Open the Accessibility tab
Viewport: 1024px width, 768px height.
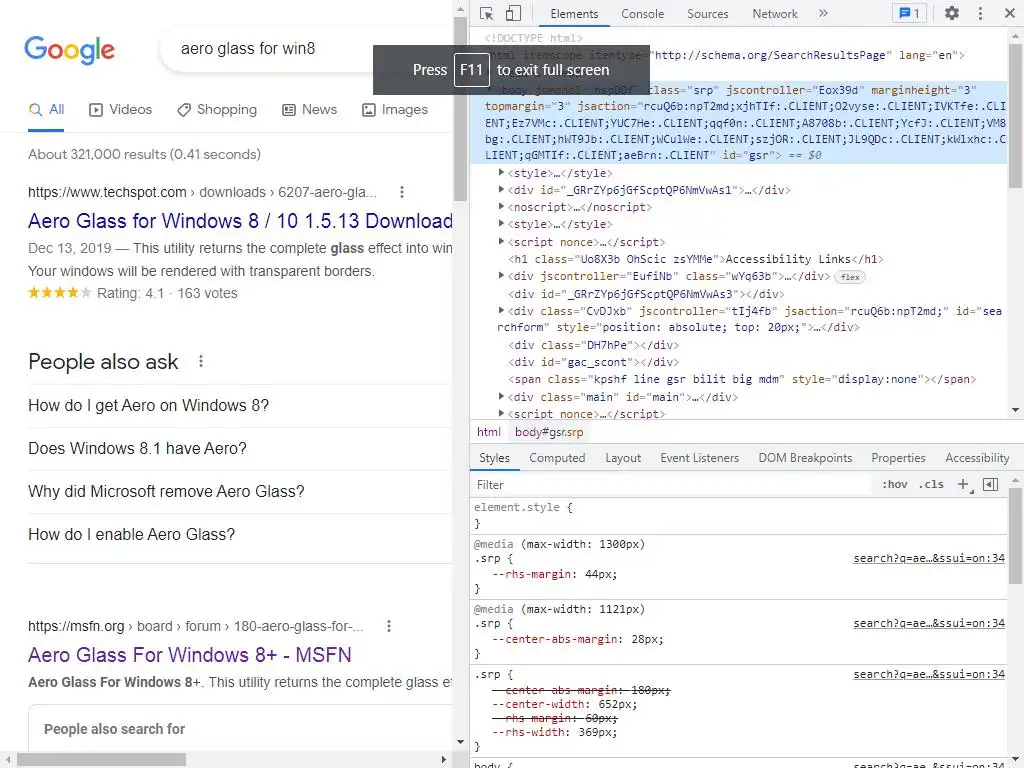[977, 458]
